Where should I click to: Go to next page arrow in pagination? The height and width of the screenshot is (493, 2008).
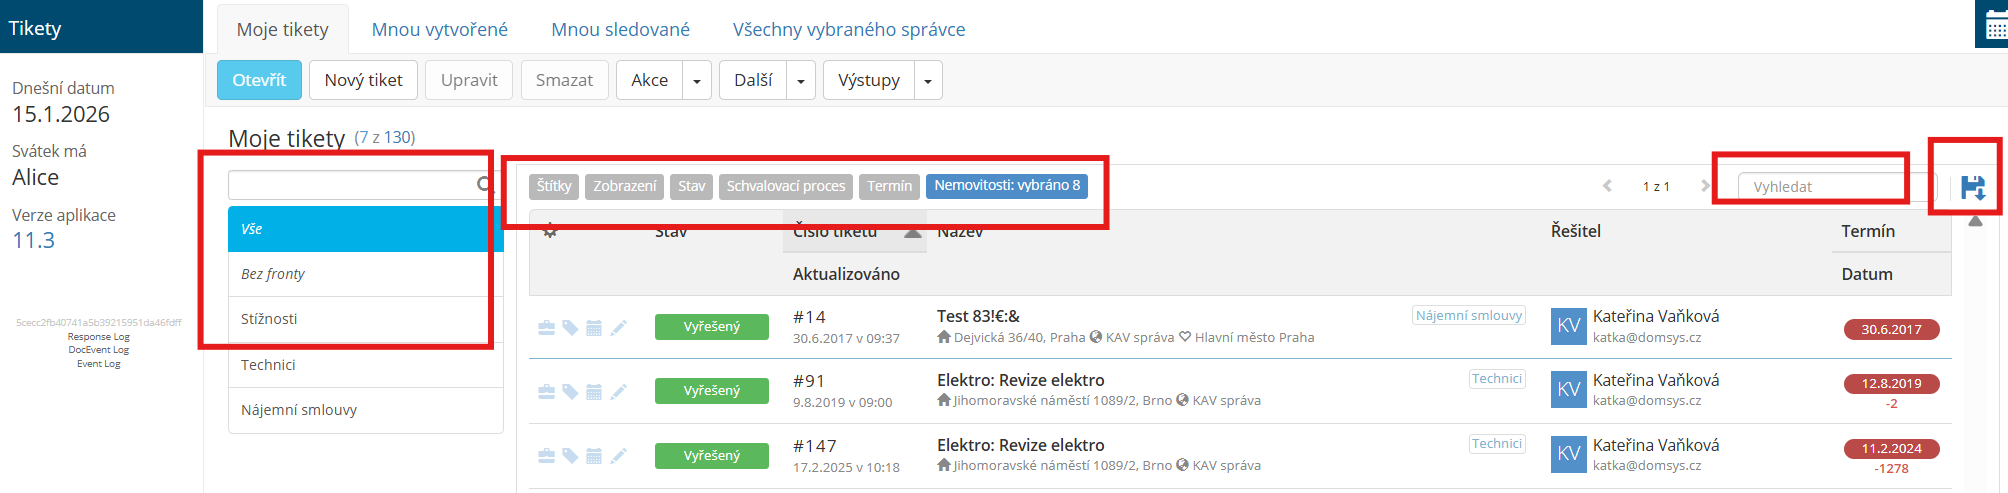click(x=1705, y=186)
